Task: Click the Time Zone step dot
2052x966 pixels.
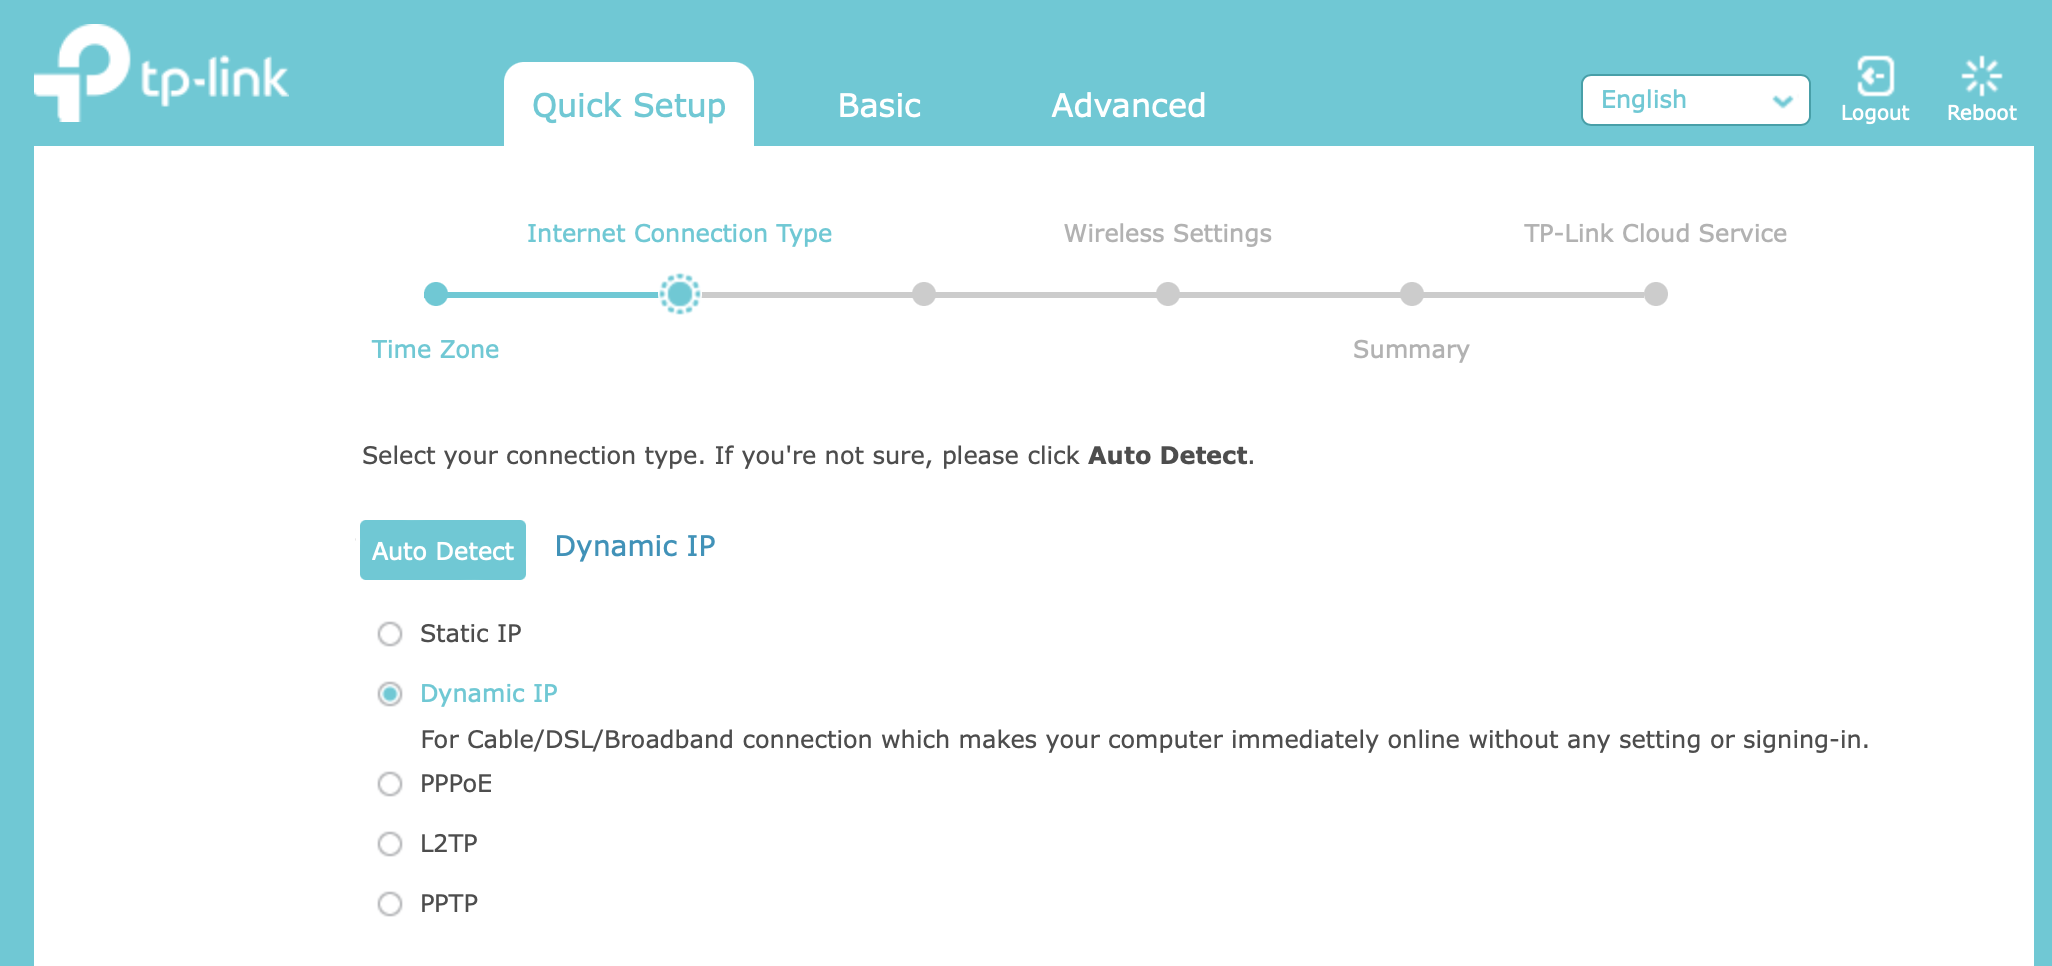Action: (436, 294)
